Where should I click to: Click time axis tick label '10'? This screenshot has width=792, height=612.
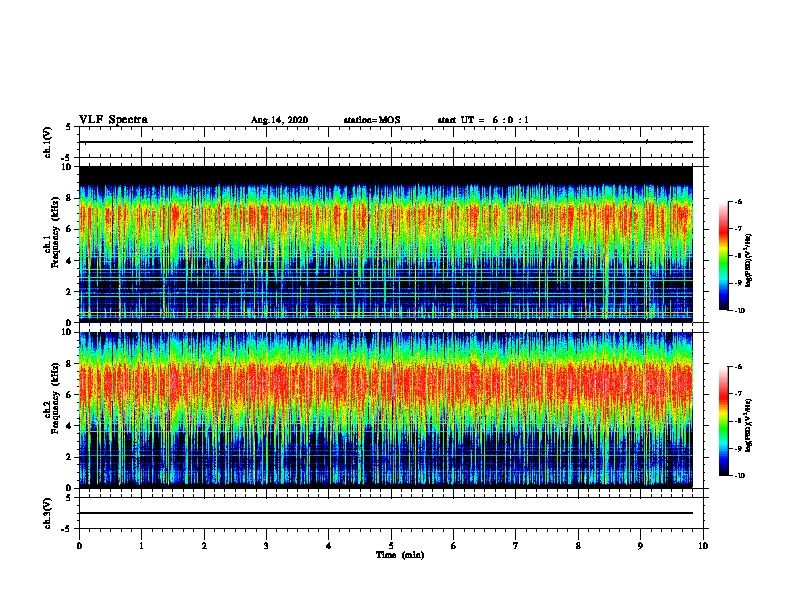(703, 546)
